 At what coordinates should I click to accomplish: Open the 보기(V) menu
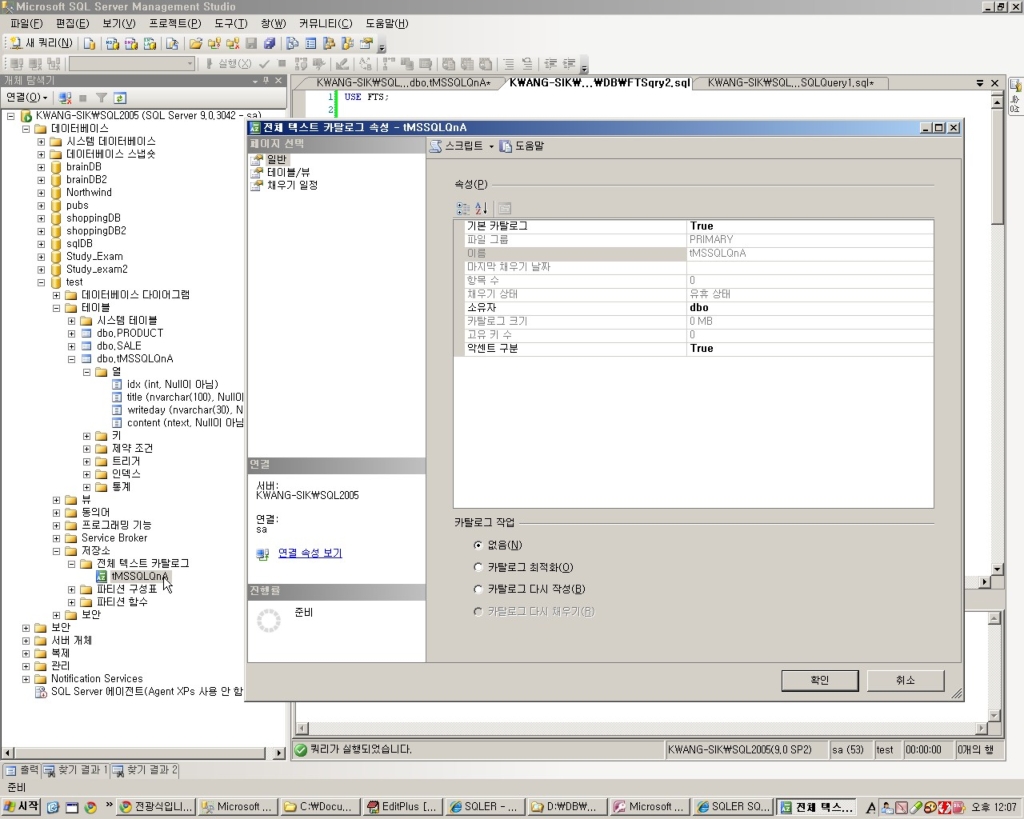click(x=119, y=24)
